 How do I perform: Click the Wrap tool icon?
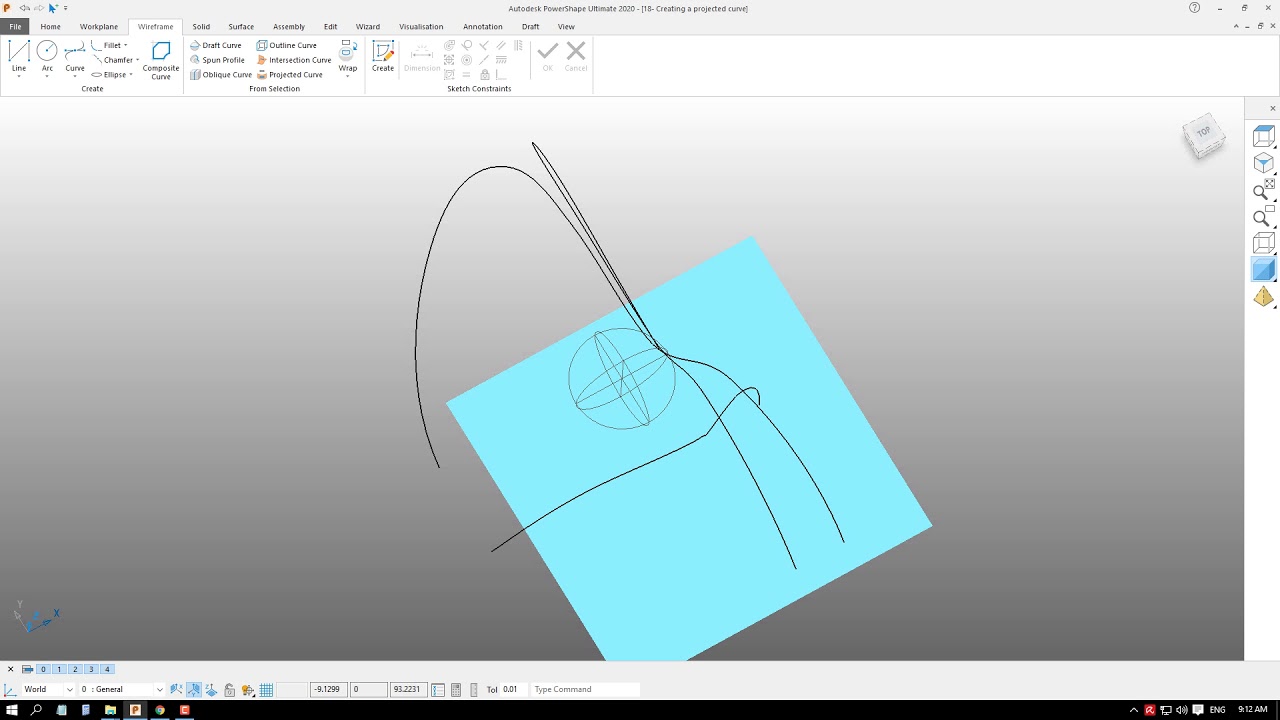click(x=348, y=51)
